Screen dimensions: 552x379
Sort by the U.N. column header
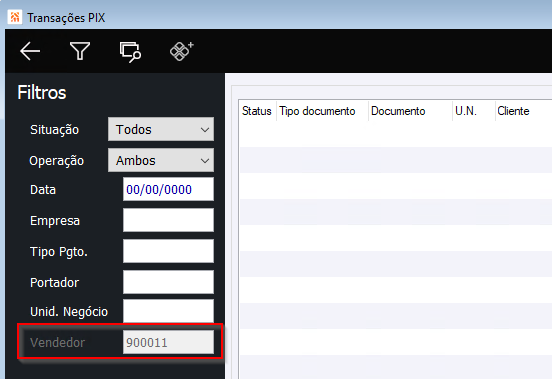(x=465, y=111)
